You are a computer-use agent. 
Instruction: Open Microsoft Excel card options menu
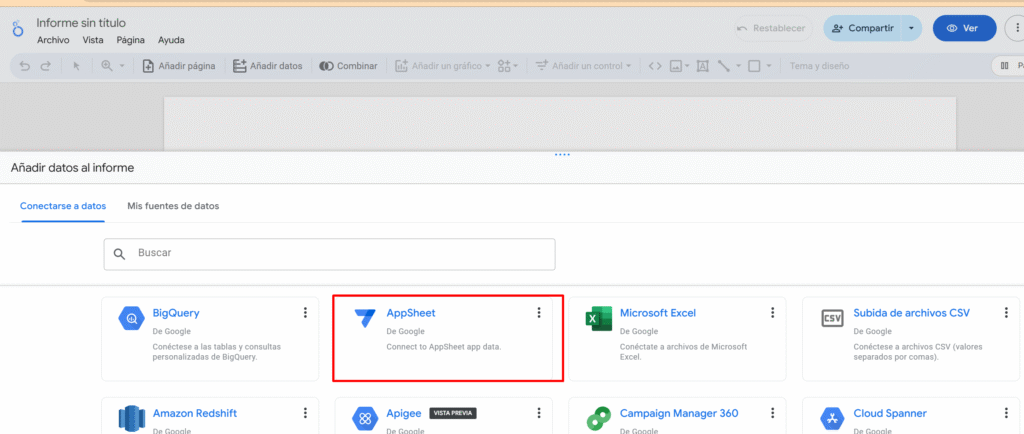(x=773, y=313)
